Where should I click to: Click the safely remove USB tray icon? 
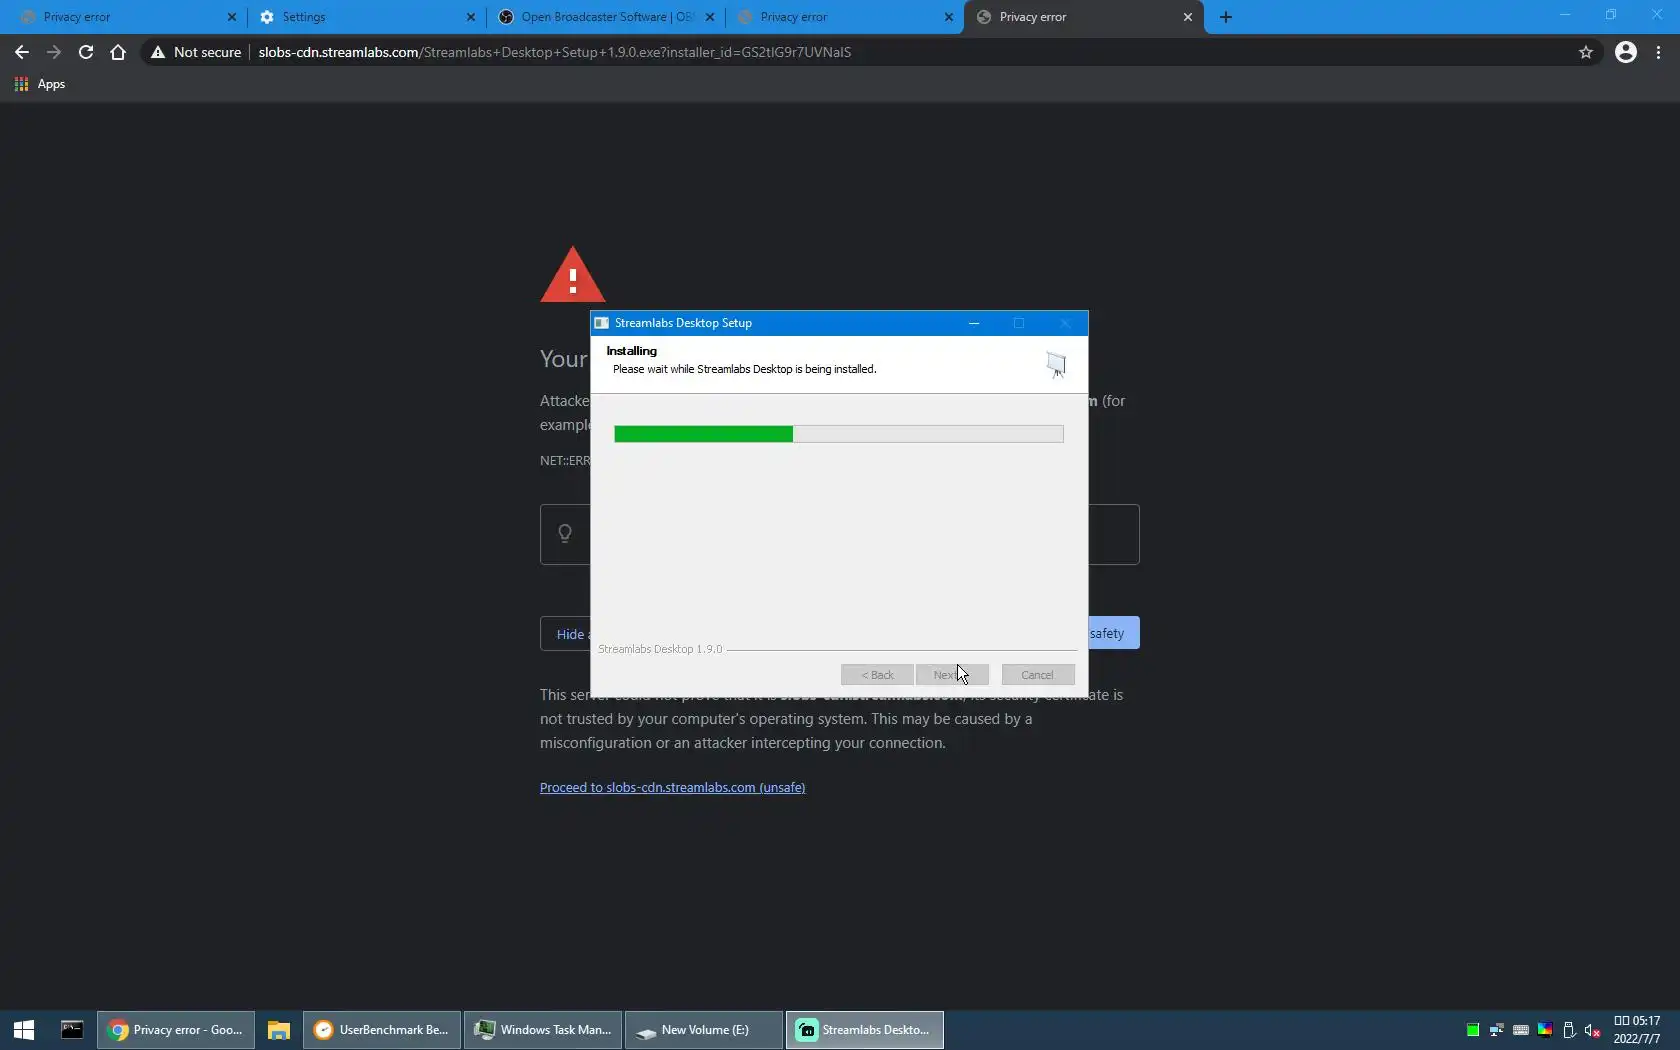click(x=1569, y=1030)
